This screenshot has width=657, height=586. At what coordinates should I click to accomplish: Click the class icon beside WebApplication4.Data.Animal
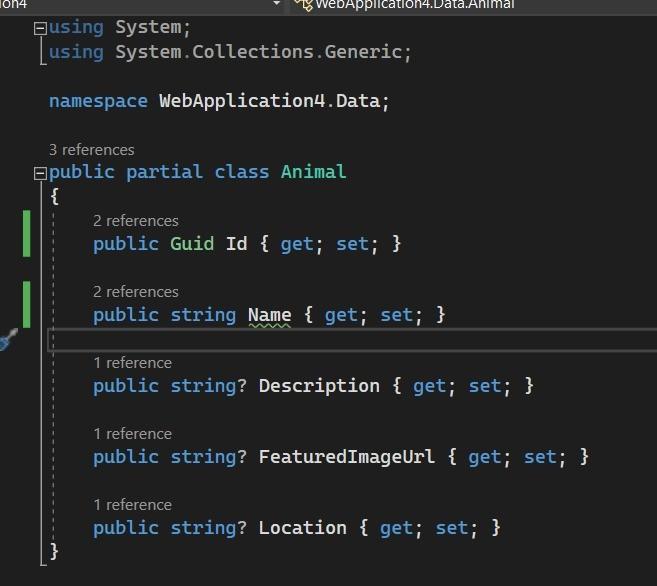[x=304, y=5]
